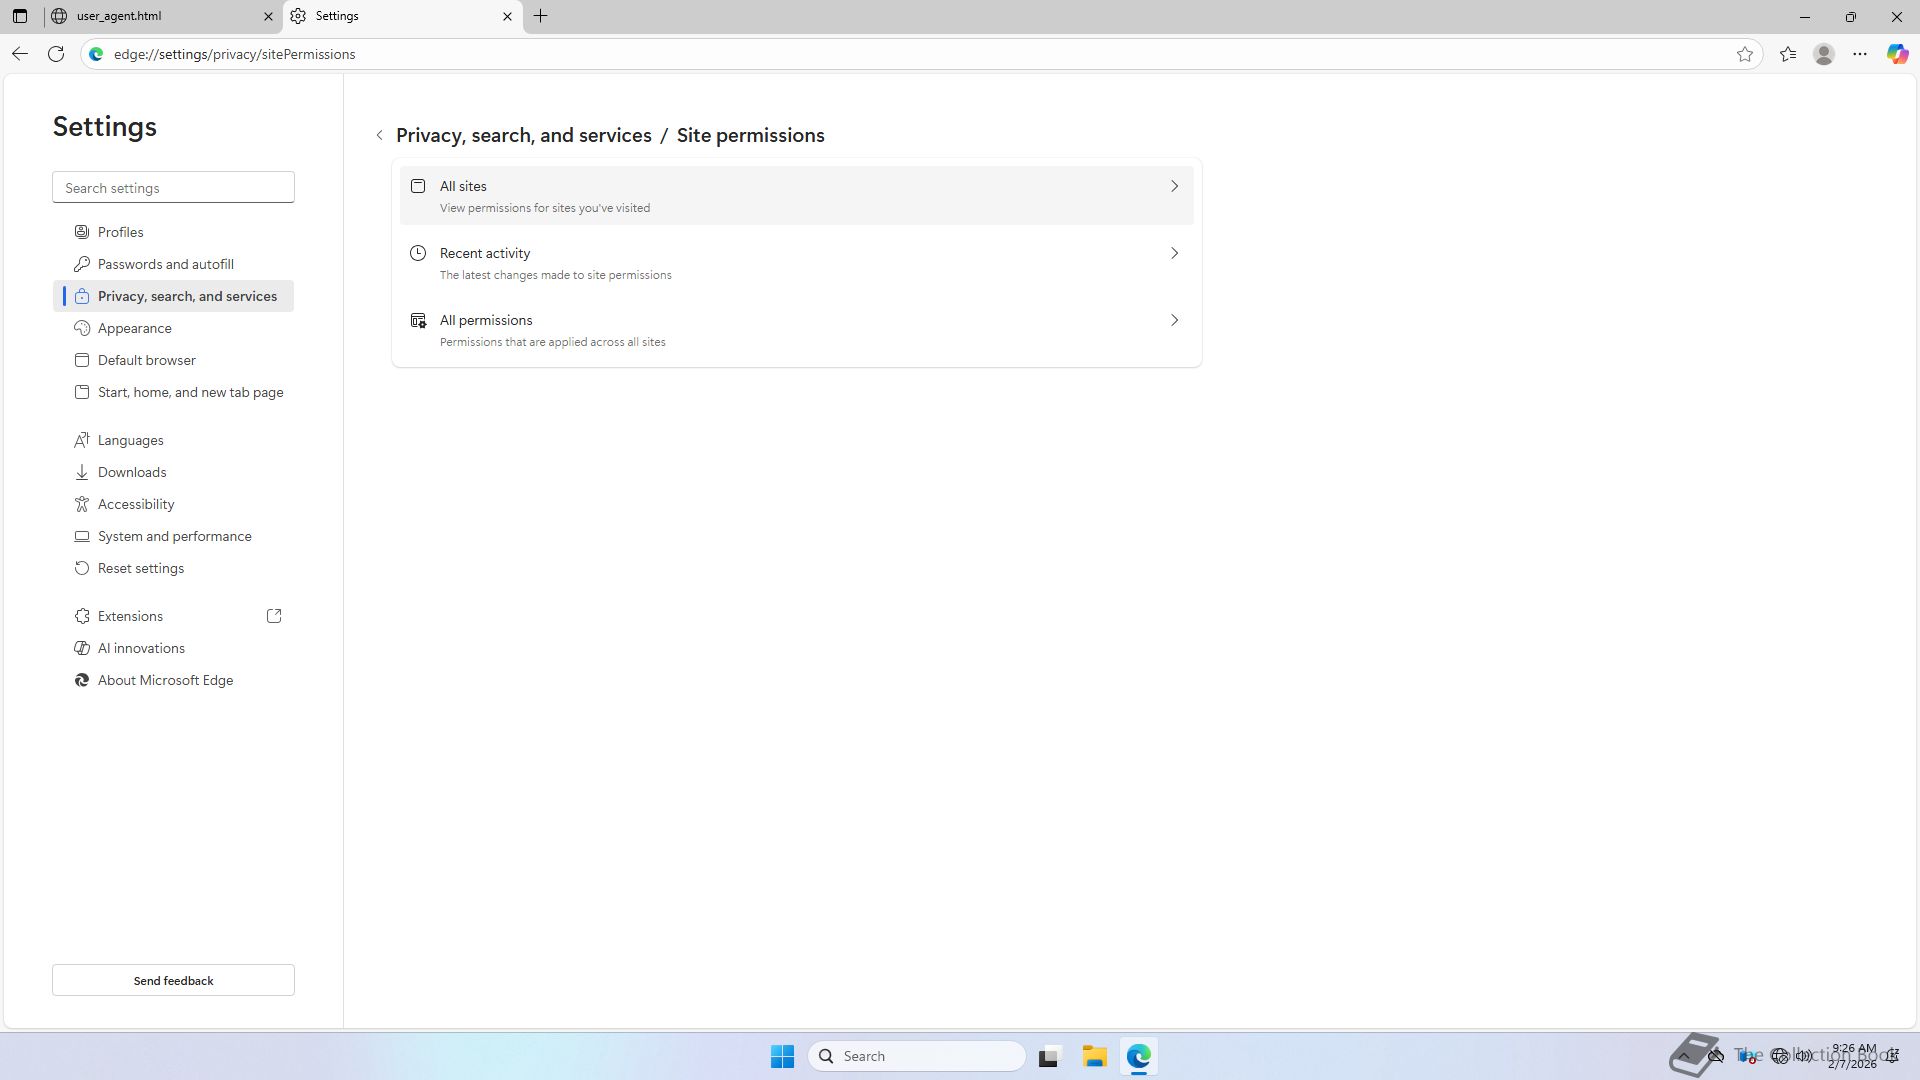Go back using breadcrumb chevron arrow
The image size is (1920, 1080).
pyautogui.click(x=379, y=135)
